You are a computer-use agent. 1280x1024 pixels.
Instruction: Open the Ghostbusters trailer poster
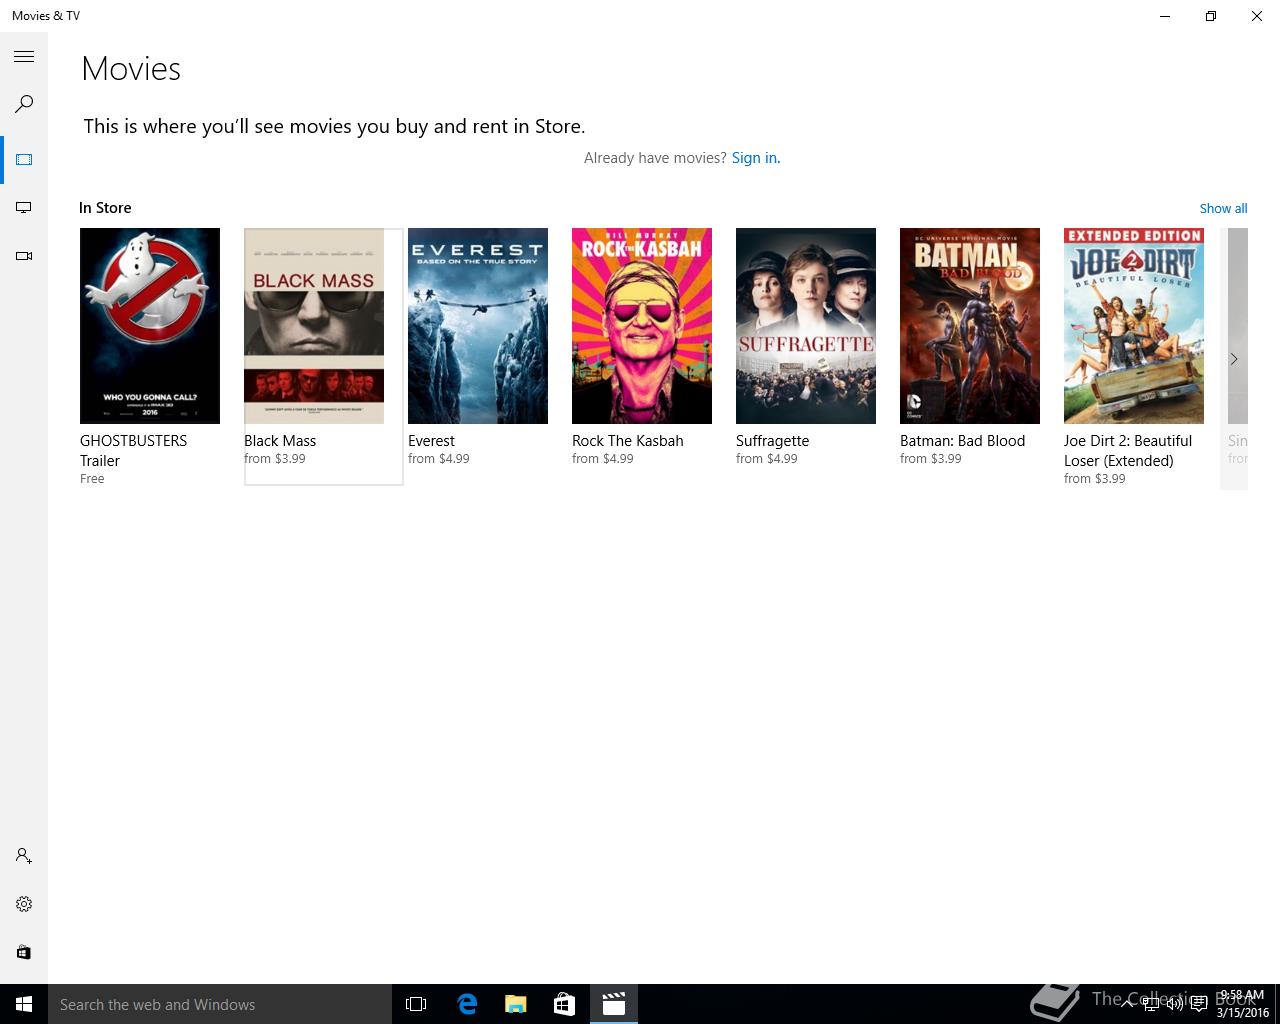click(x=150, y=326)
